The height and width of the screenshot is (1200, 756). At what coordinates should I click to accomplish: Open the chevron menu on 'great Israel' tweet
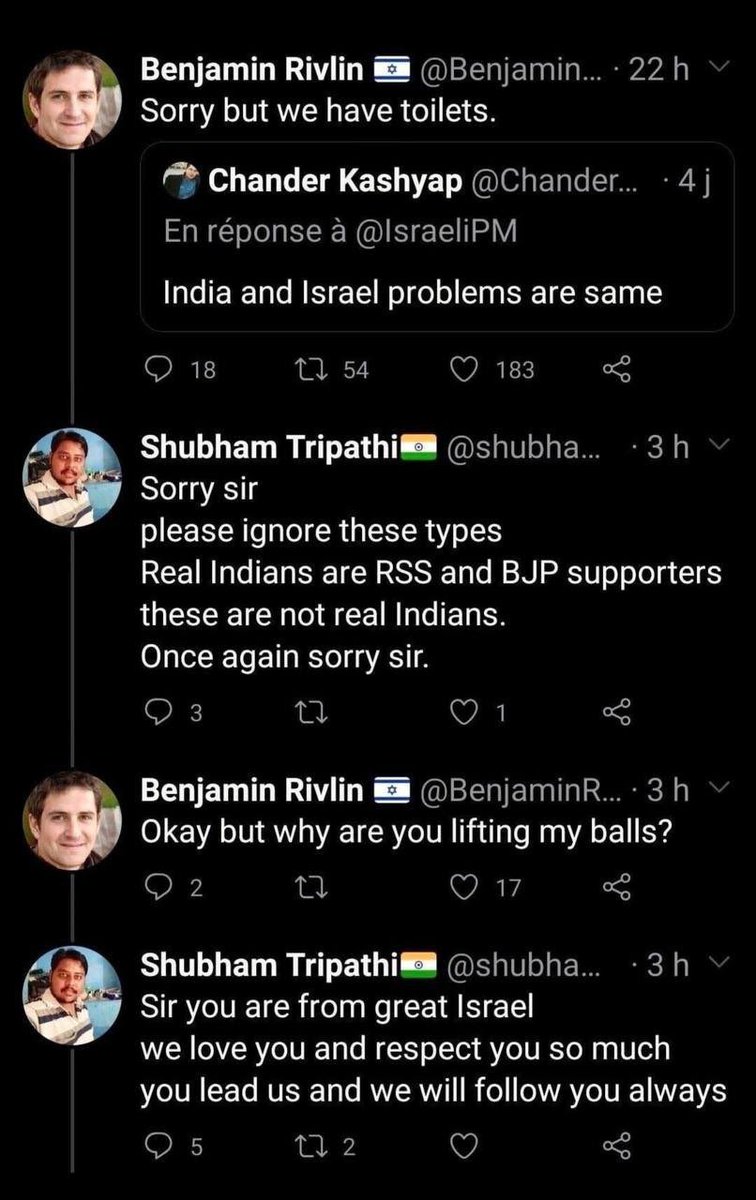713,965
